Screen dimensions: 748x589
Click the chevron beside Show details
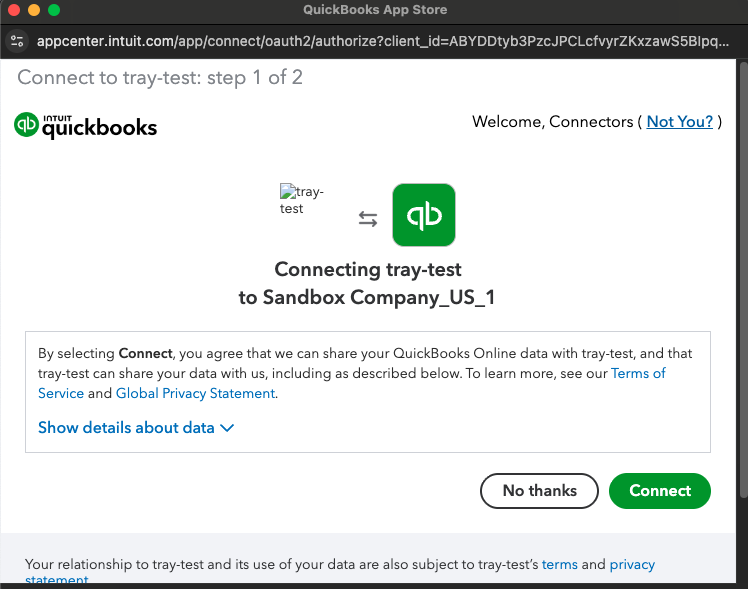(x=227, y=428)
